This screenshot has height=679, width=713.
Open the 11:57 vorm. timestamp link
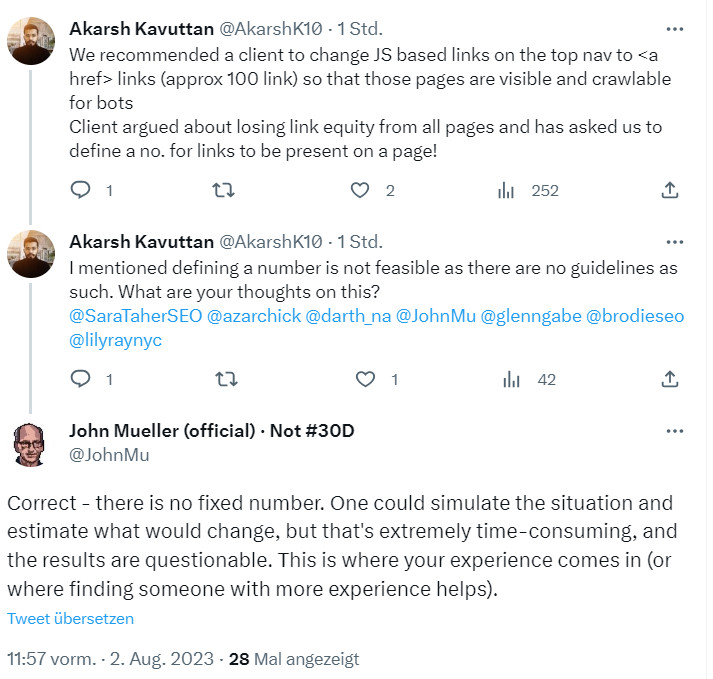coord(52,659)
